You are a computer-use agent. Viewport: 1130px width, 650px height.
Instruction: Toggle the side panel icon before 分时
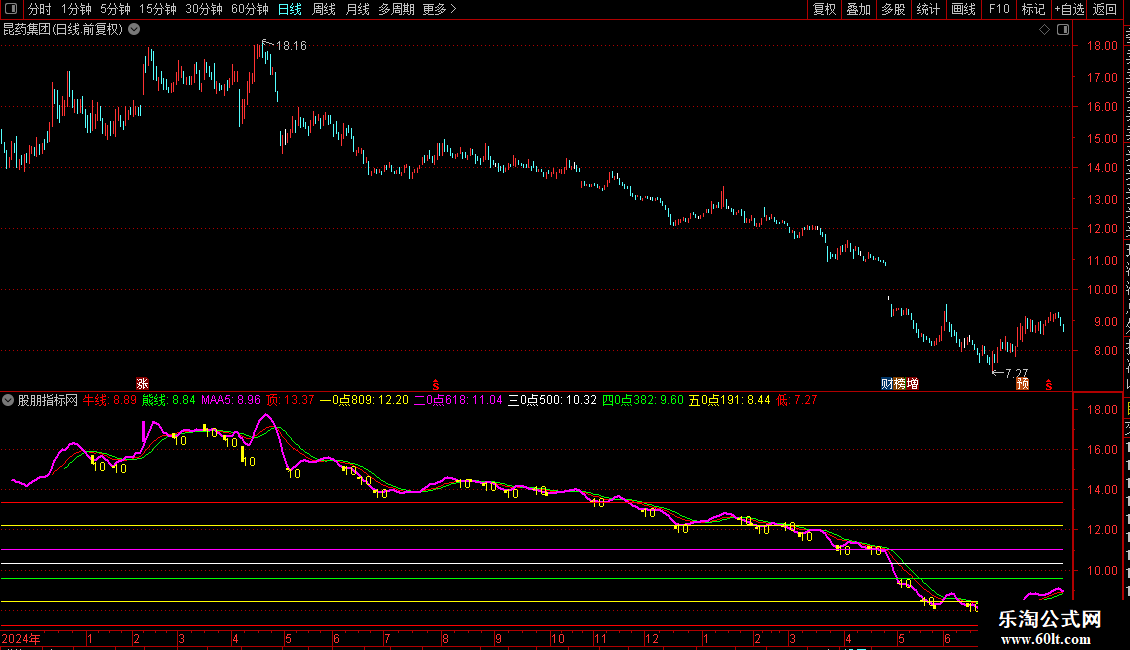click(x=11, y=9)
